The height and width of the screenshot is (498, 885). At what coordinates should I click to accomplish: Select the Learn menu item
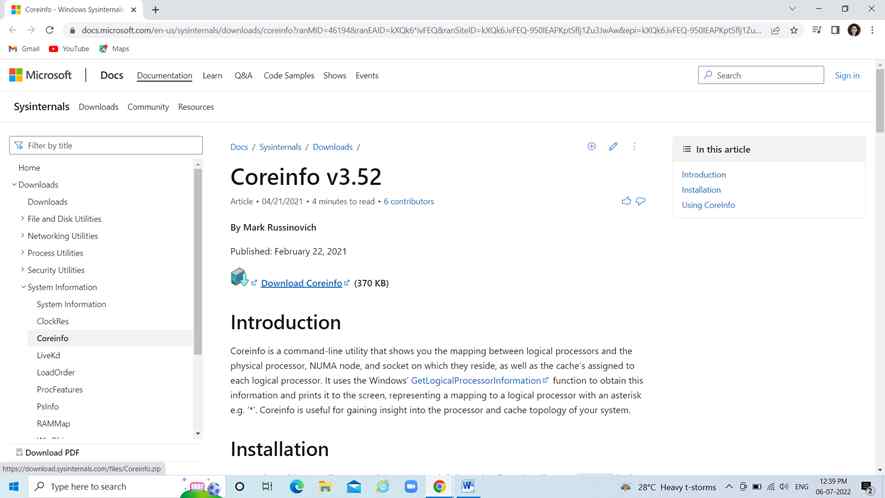(x=212, y=75)
